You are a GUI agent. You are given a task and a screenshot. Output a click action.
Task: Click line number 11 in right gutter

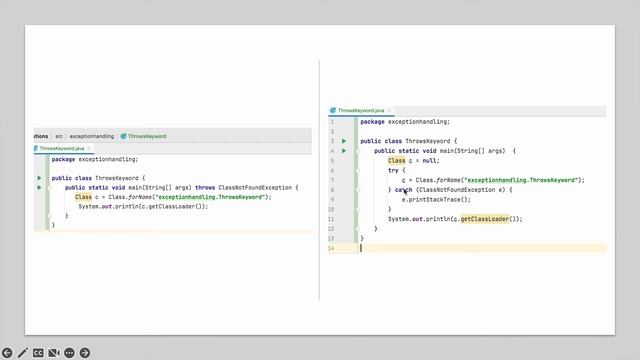pos(331,219)
